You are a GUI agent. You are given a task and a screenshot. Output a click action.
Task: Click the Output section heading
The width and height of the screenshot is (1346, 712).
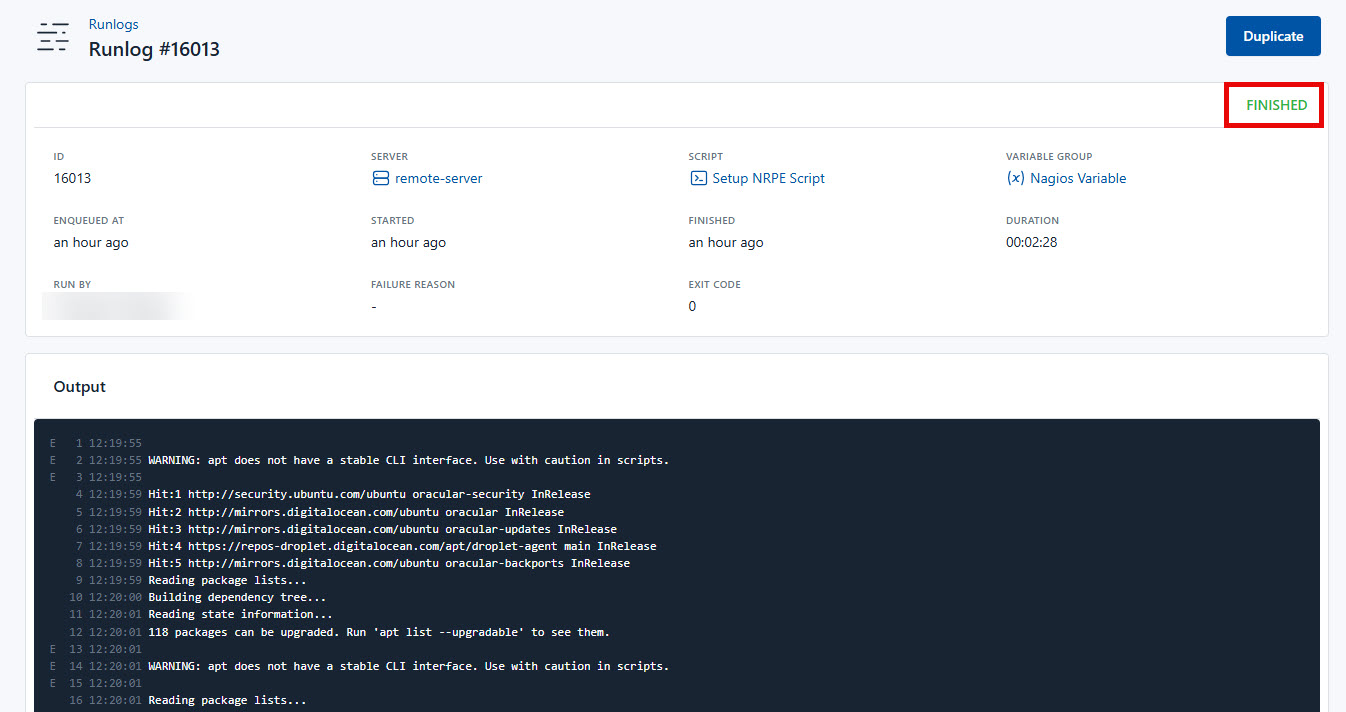pyautogui.click(x=79, y=386)
